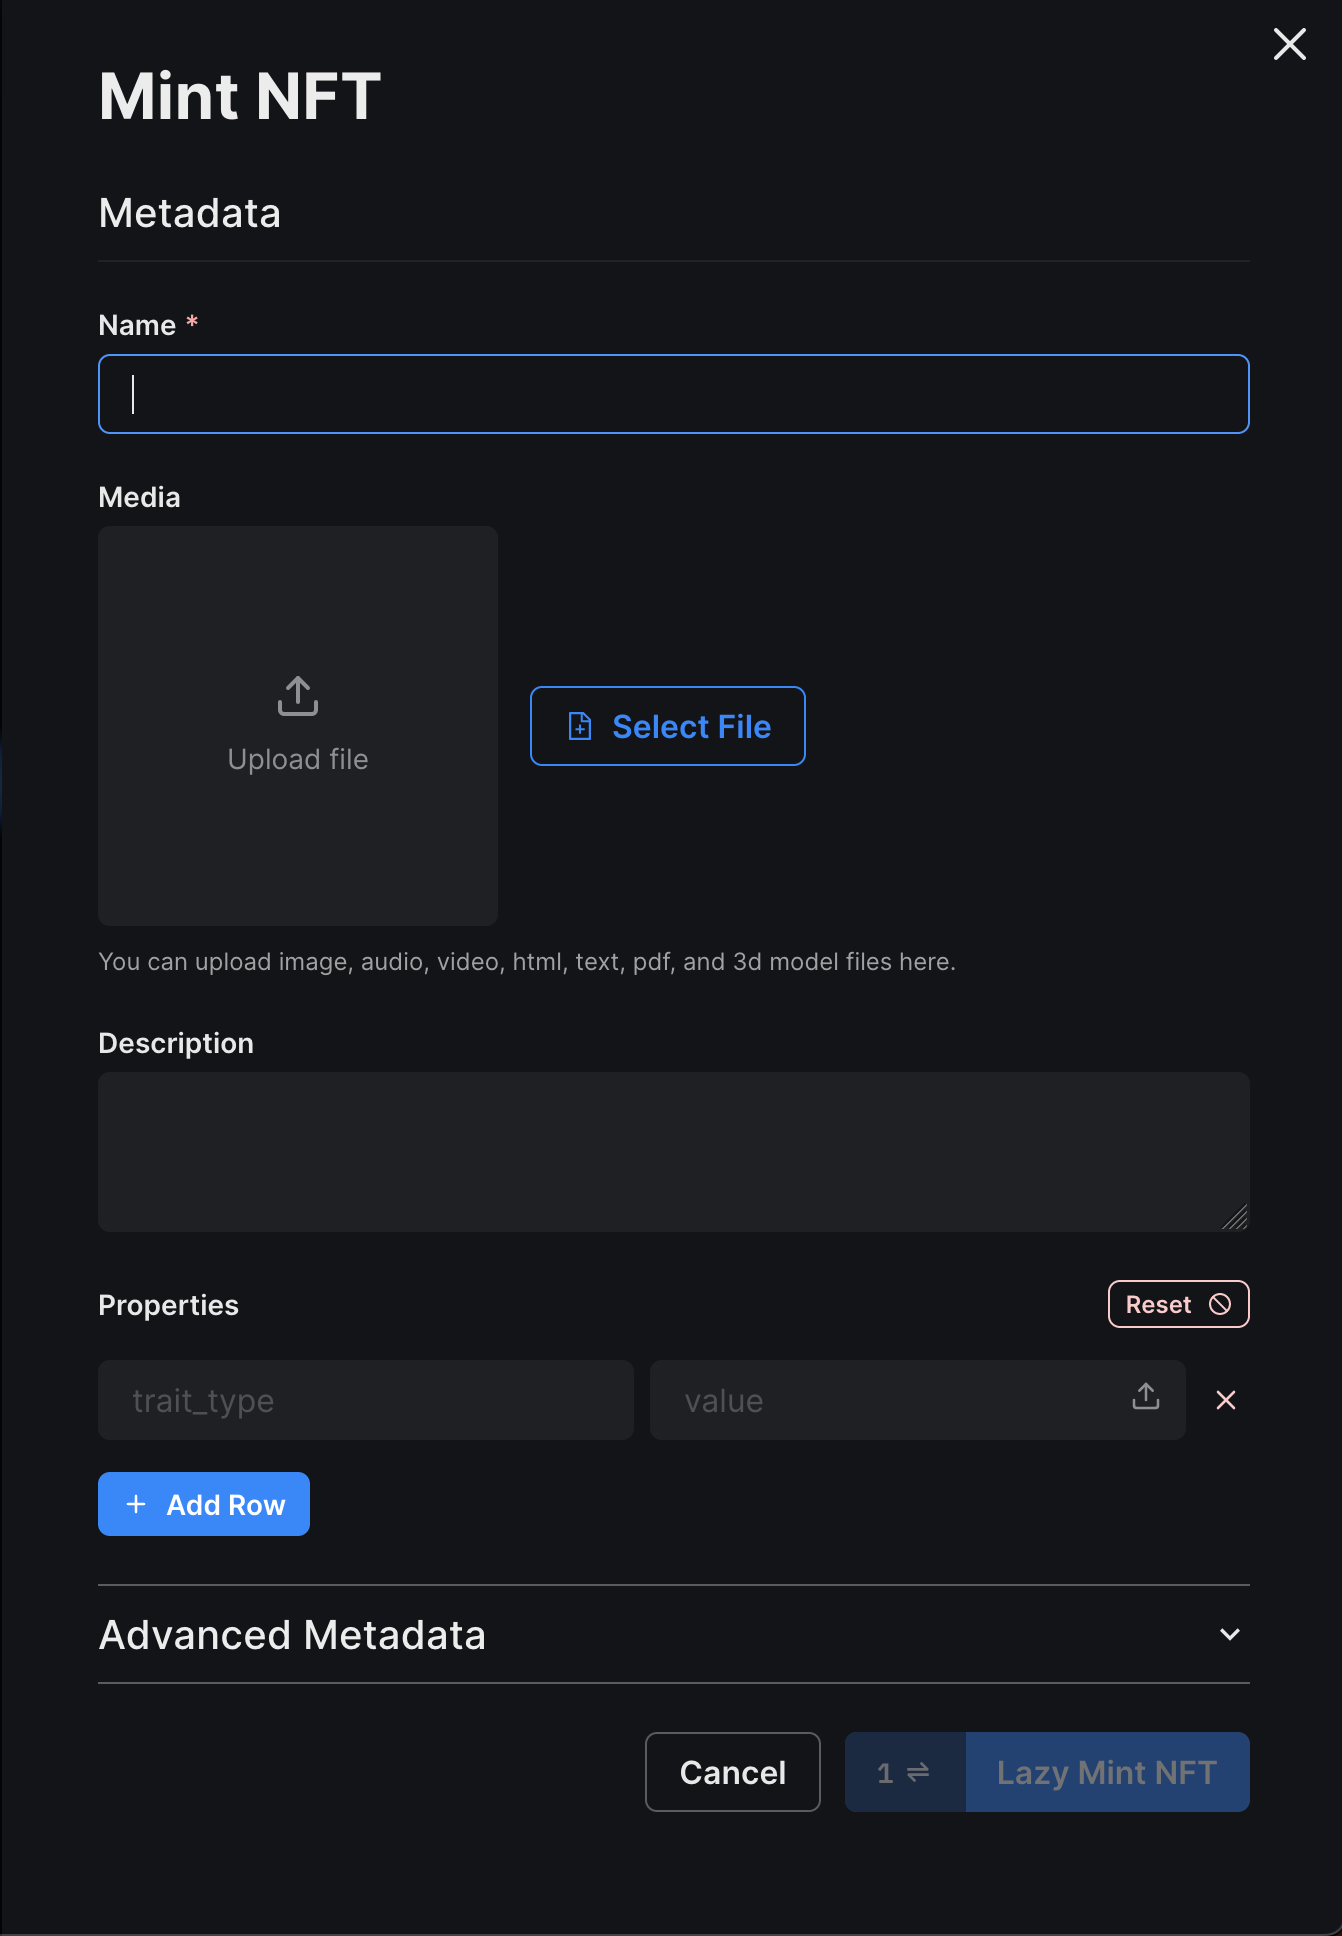Click inside the Description text area

(x=673, y=1150)
